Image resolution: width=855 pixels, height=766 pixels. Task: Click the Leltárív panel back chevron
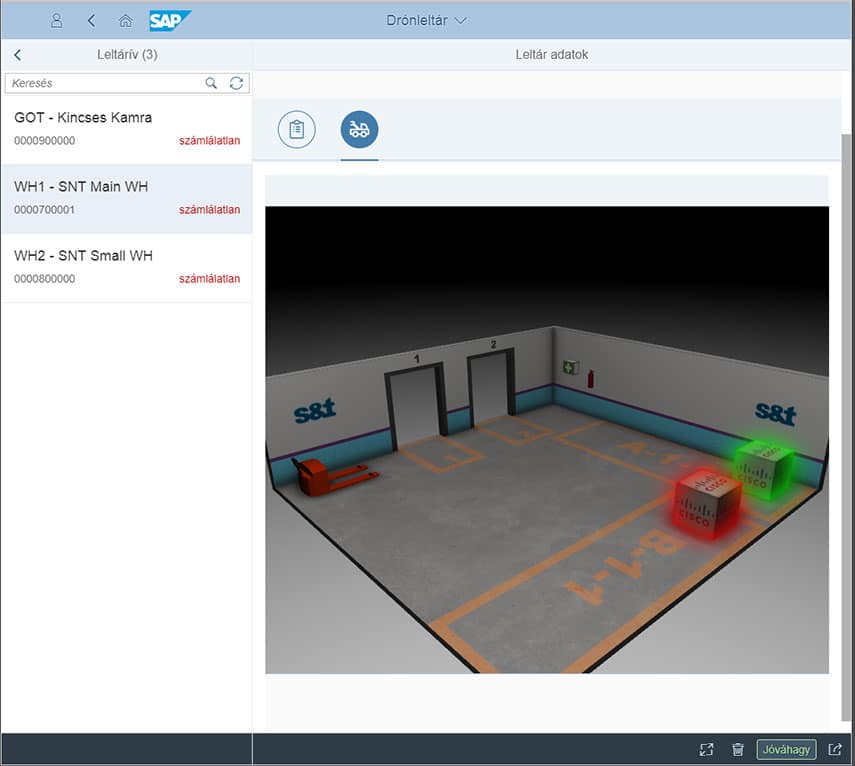[18, 55]
